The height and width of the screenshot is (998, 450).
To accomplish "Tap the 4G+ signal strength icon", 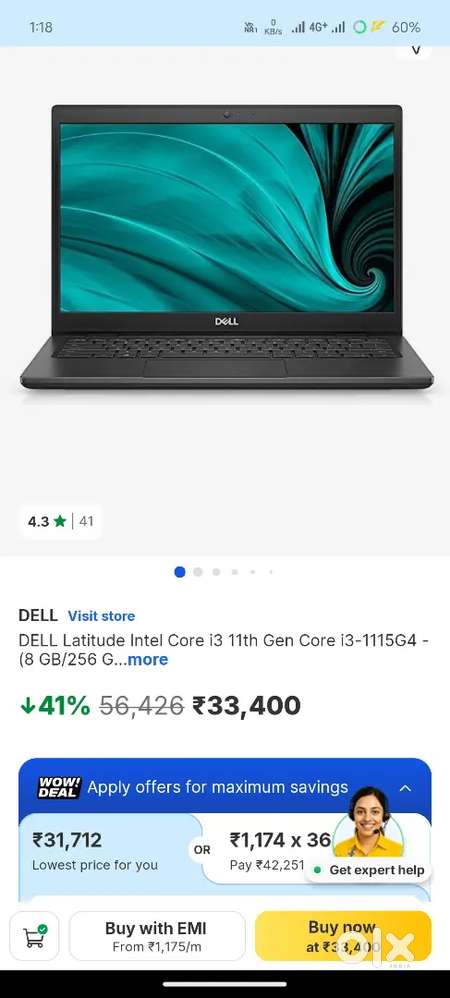I will tap(308, 27).
